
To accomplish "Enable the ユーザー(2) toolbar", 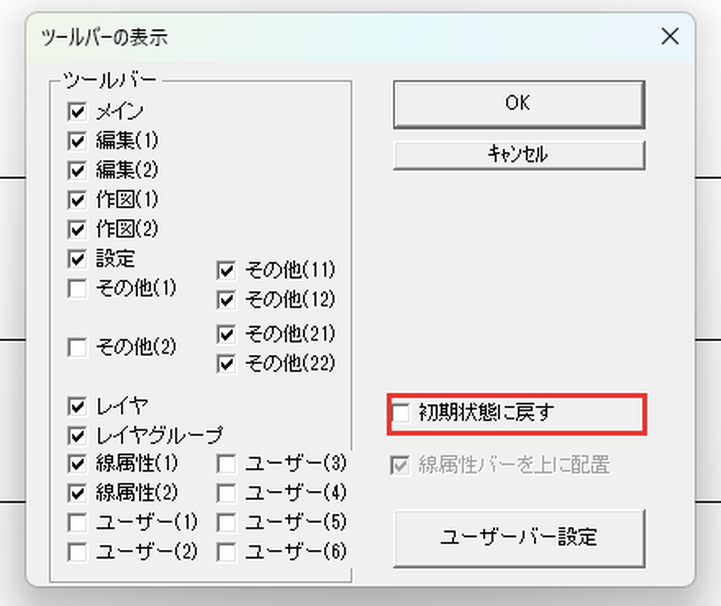I will coord(77,552).
